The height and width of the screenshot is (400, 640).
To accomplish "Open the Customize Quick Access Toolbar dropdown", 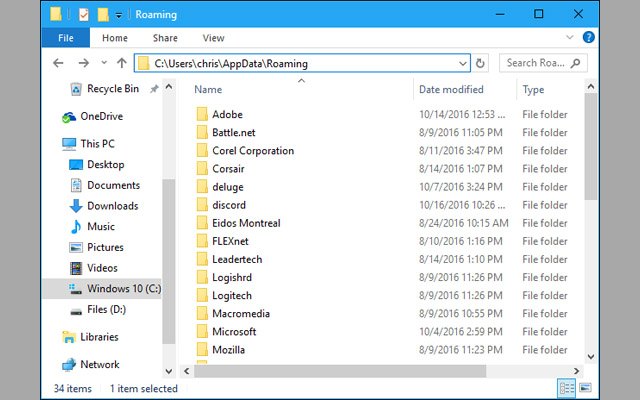I will (x=119, y=15).
